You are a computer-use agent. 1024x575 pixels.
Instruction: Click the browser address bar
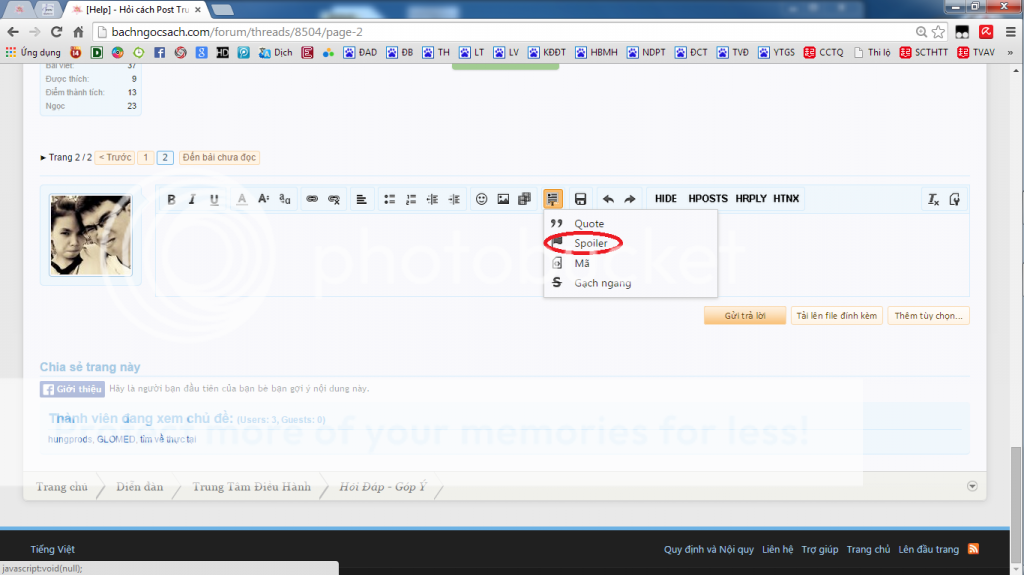point(500,32)
